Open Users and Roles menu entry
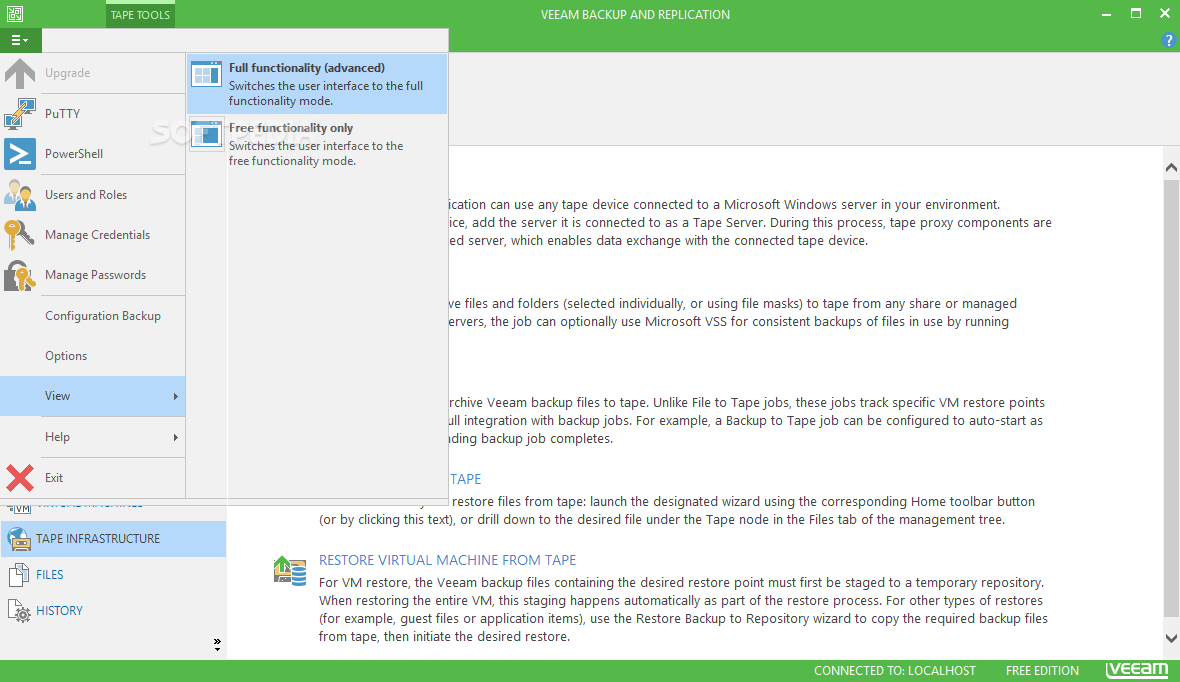The image size is (1180, 682). pos(93,194)
